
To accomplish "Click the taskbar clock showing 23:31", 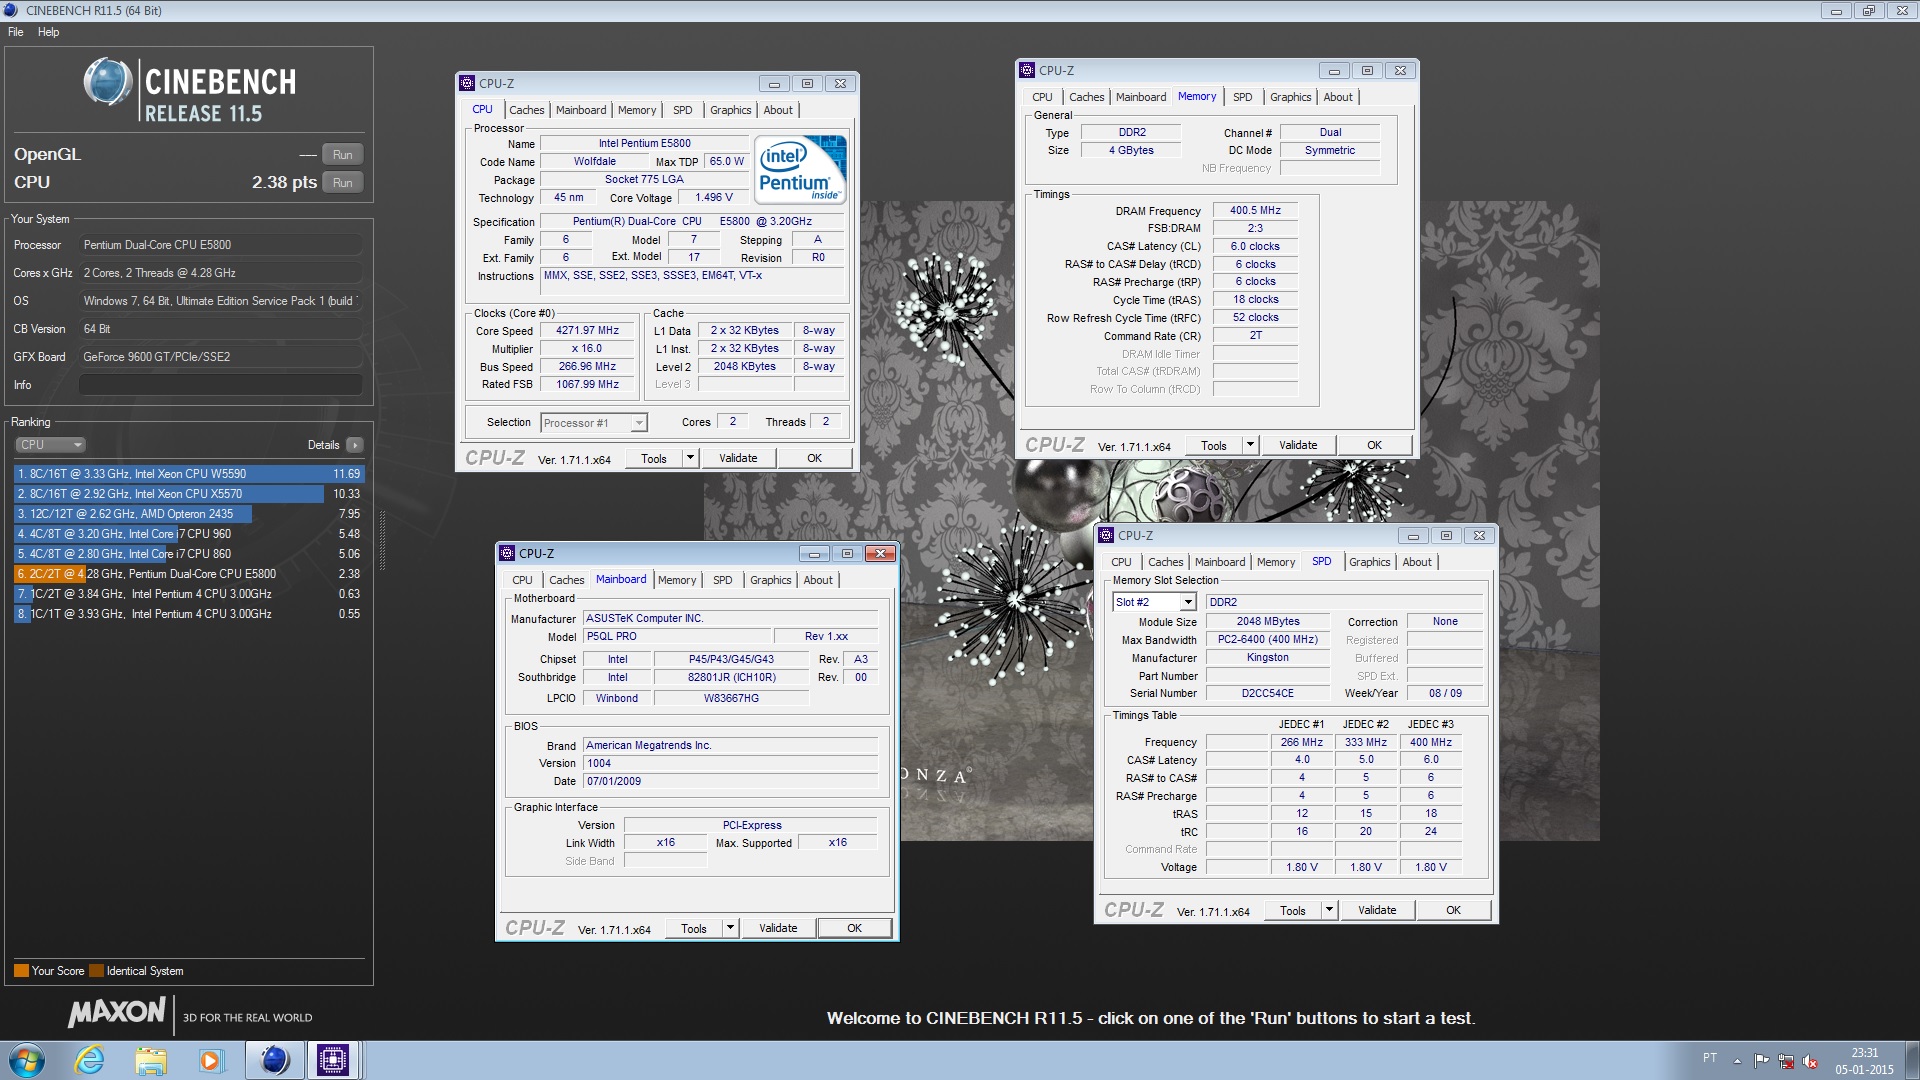I will (x=1864, y=1053).
